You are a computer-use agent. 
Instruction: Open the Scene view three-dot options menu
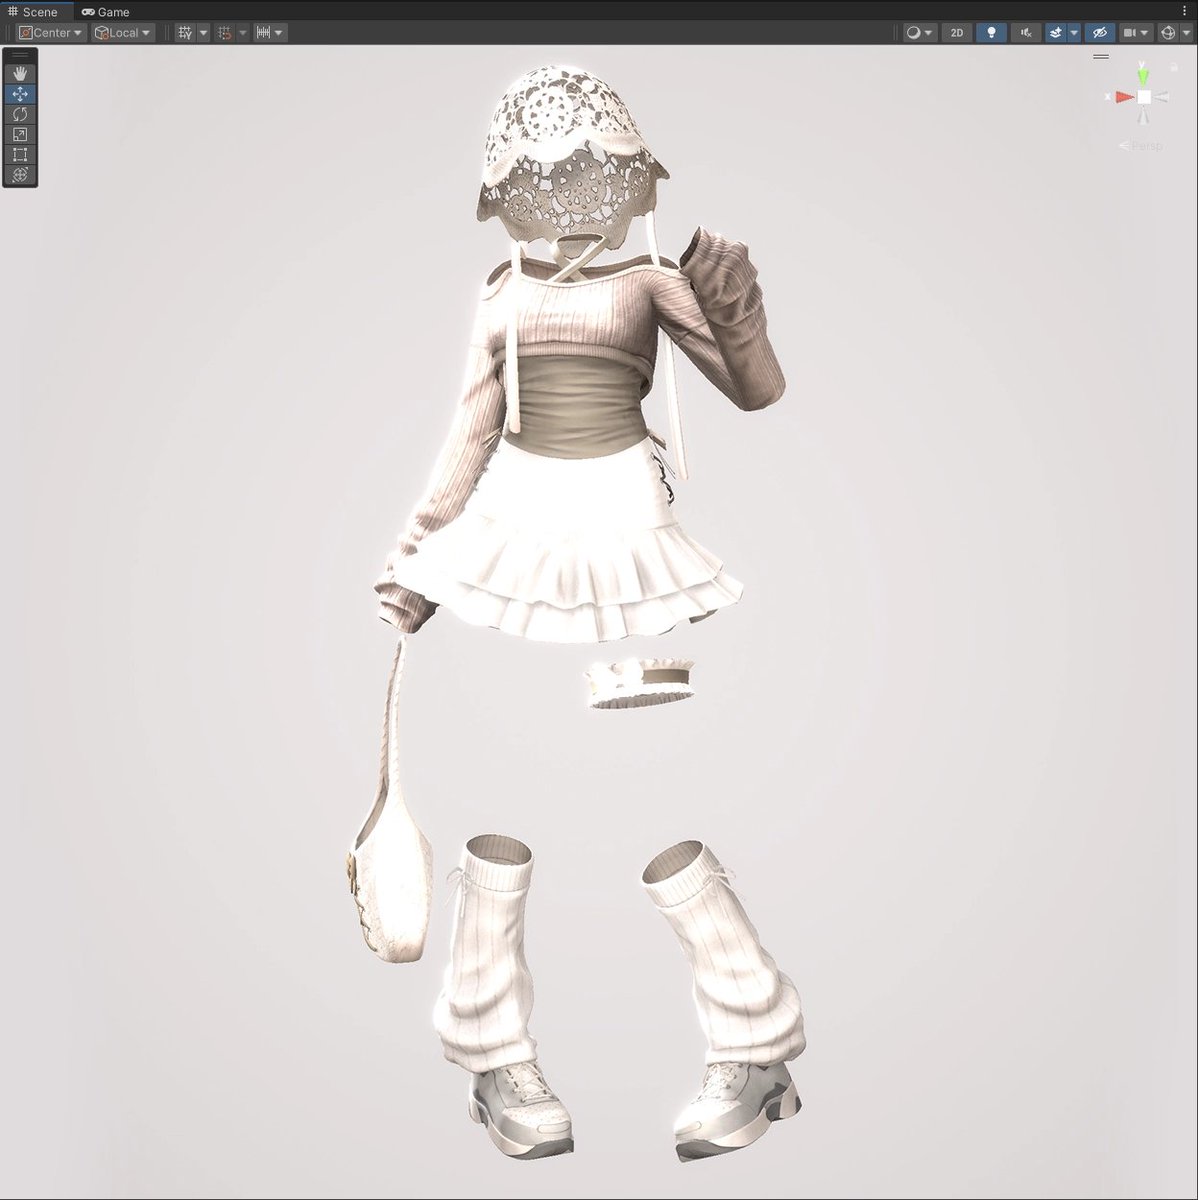[1183, 11]
